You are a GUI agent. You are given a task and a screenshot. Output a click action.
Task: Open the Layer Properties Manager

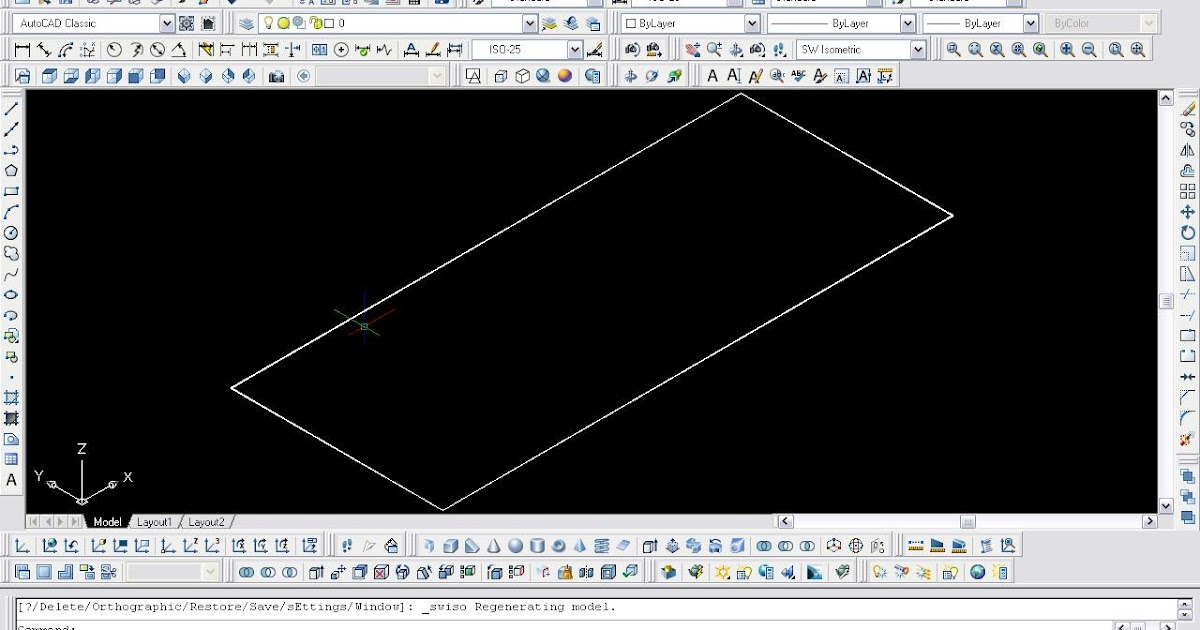click(244, 23)
